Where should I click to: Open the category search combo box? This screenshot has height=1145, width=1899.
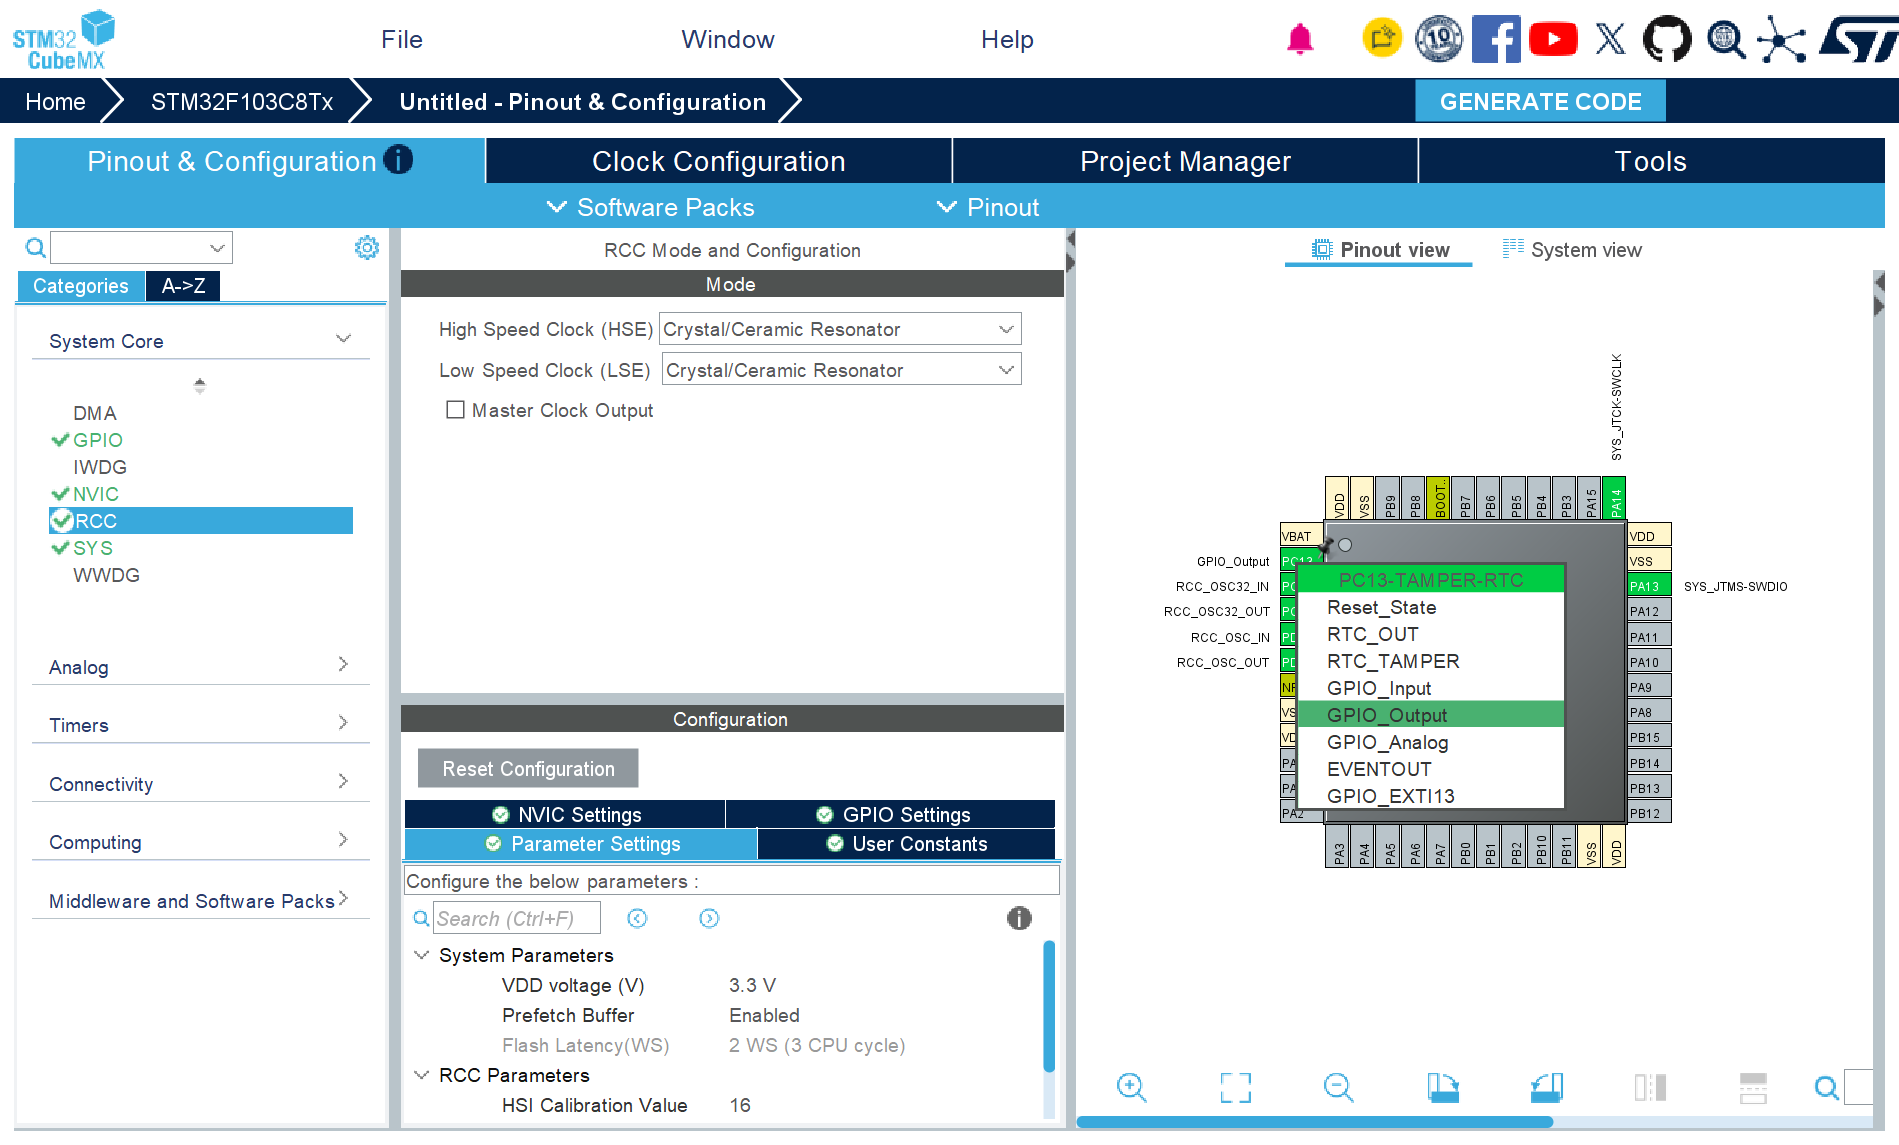pyautogui.click(x=141, y=247)
